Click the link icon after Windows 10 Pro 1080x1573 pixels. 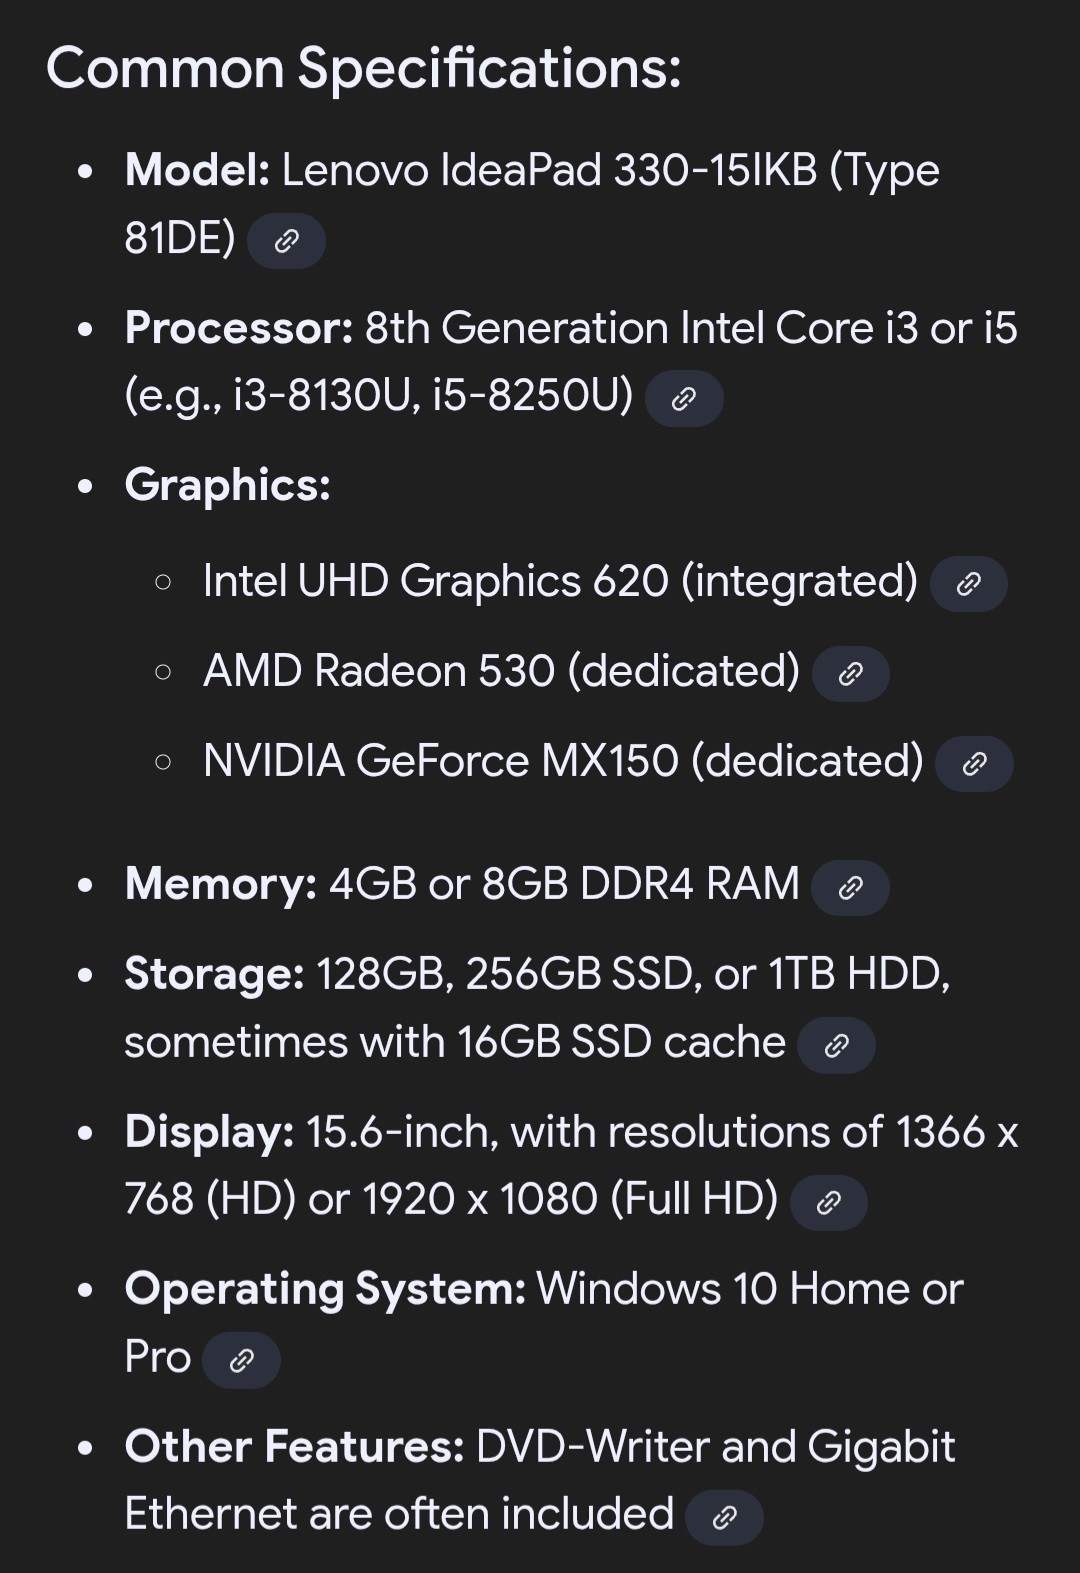coord(241,1360)
